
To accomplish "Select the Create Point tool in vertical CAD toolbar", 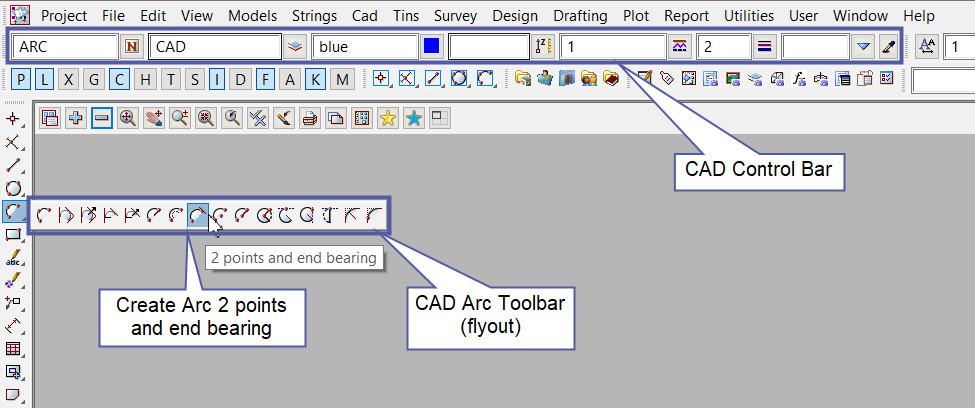I will 13,119.
